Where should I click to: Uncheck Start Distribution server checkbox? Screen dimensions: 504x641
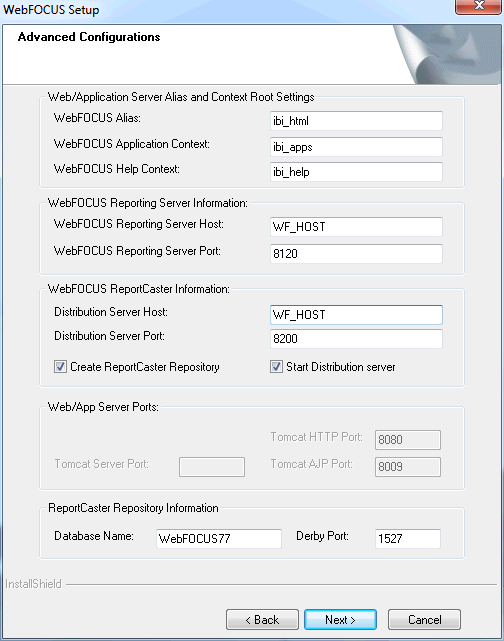(x=276, y=367)
